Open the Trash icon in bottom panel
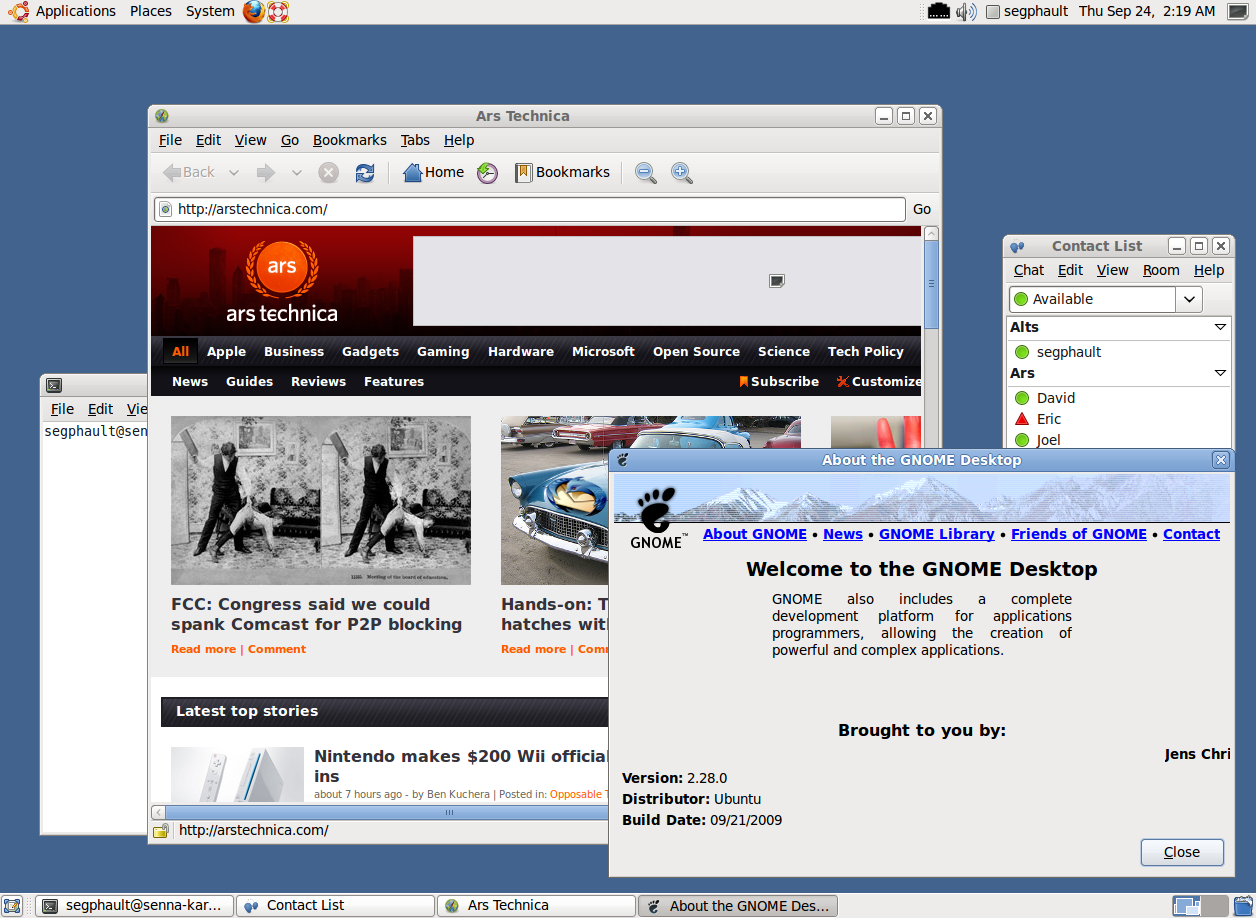This screenshot has height=918, width=1256. (1242, 906)
